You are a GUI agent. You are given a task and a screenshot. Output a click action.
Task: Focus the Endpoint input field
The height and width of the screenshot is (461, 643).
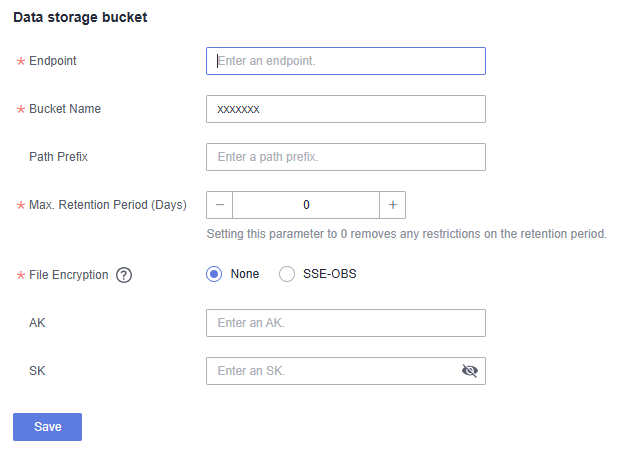coord(345,61)
